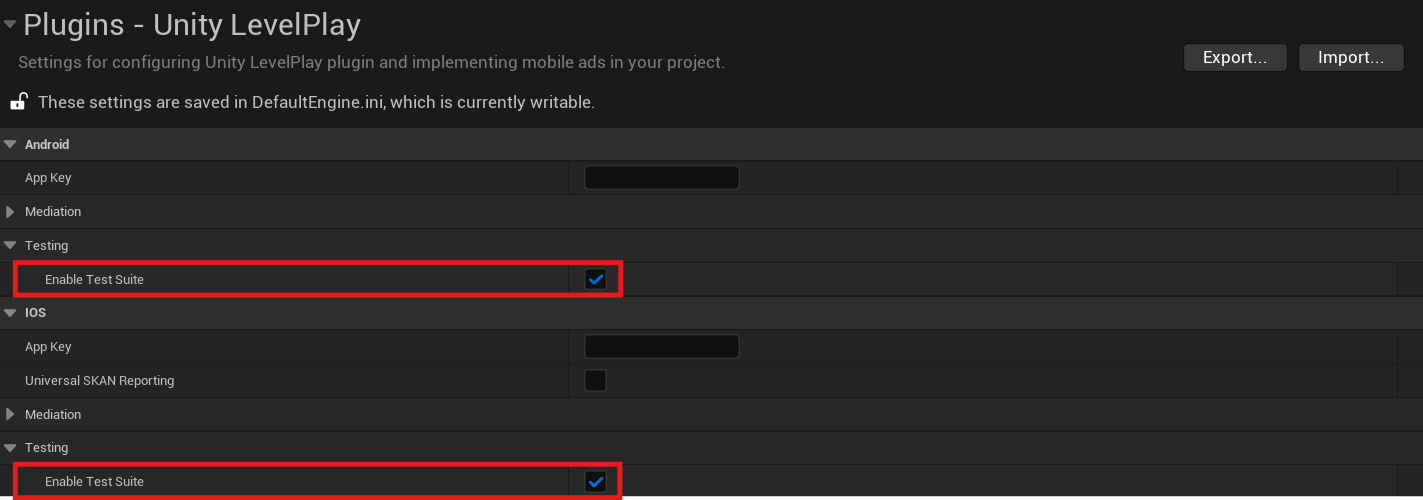The image size is (1423, 500).
Task: Enable the Universal SKAN Reporting checkbox
Action: [x=595, y=381]
